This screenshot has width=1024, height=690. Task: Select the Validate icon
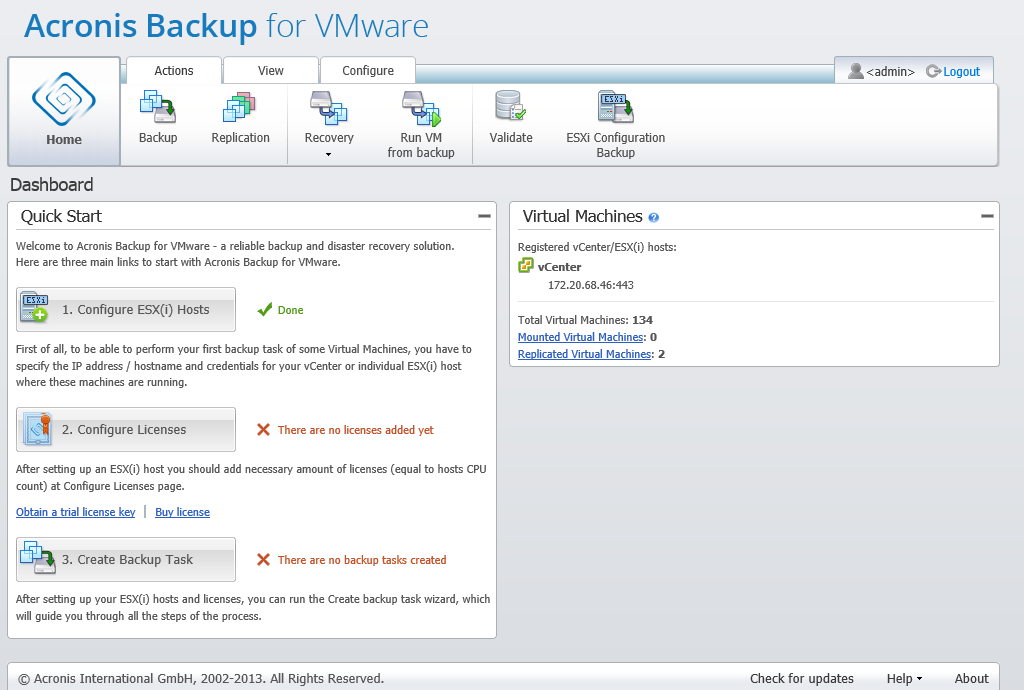point(510,107)
